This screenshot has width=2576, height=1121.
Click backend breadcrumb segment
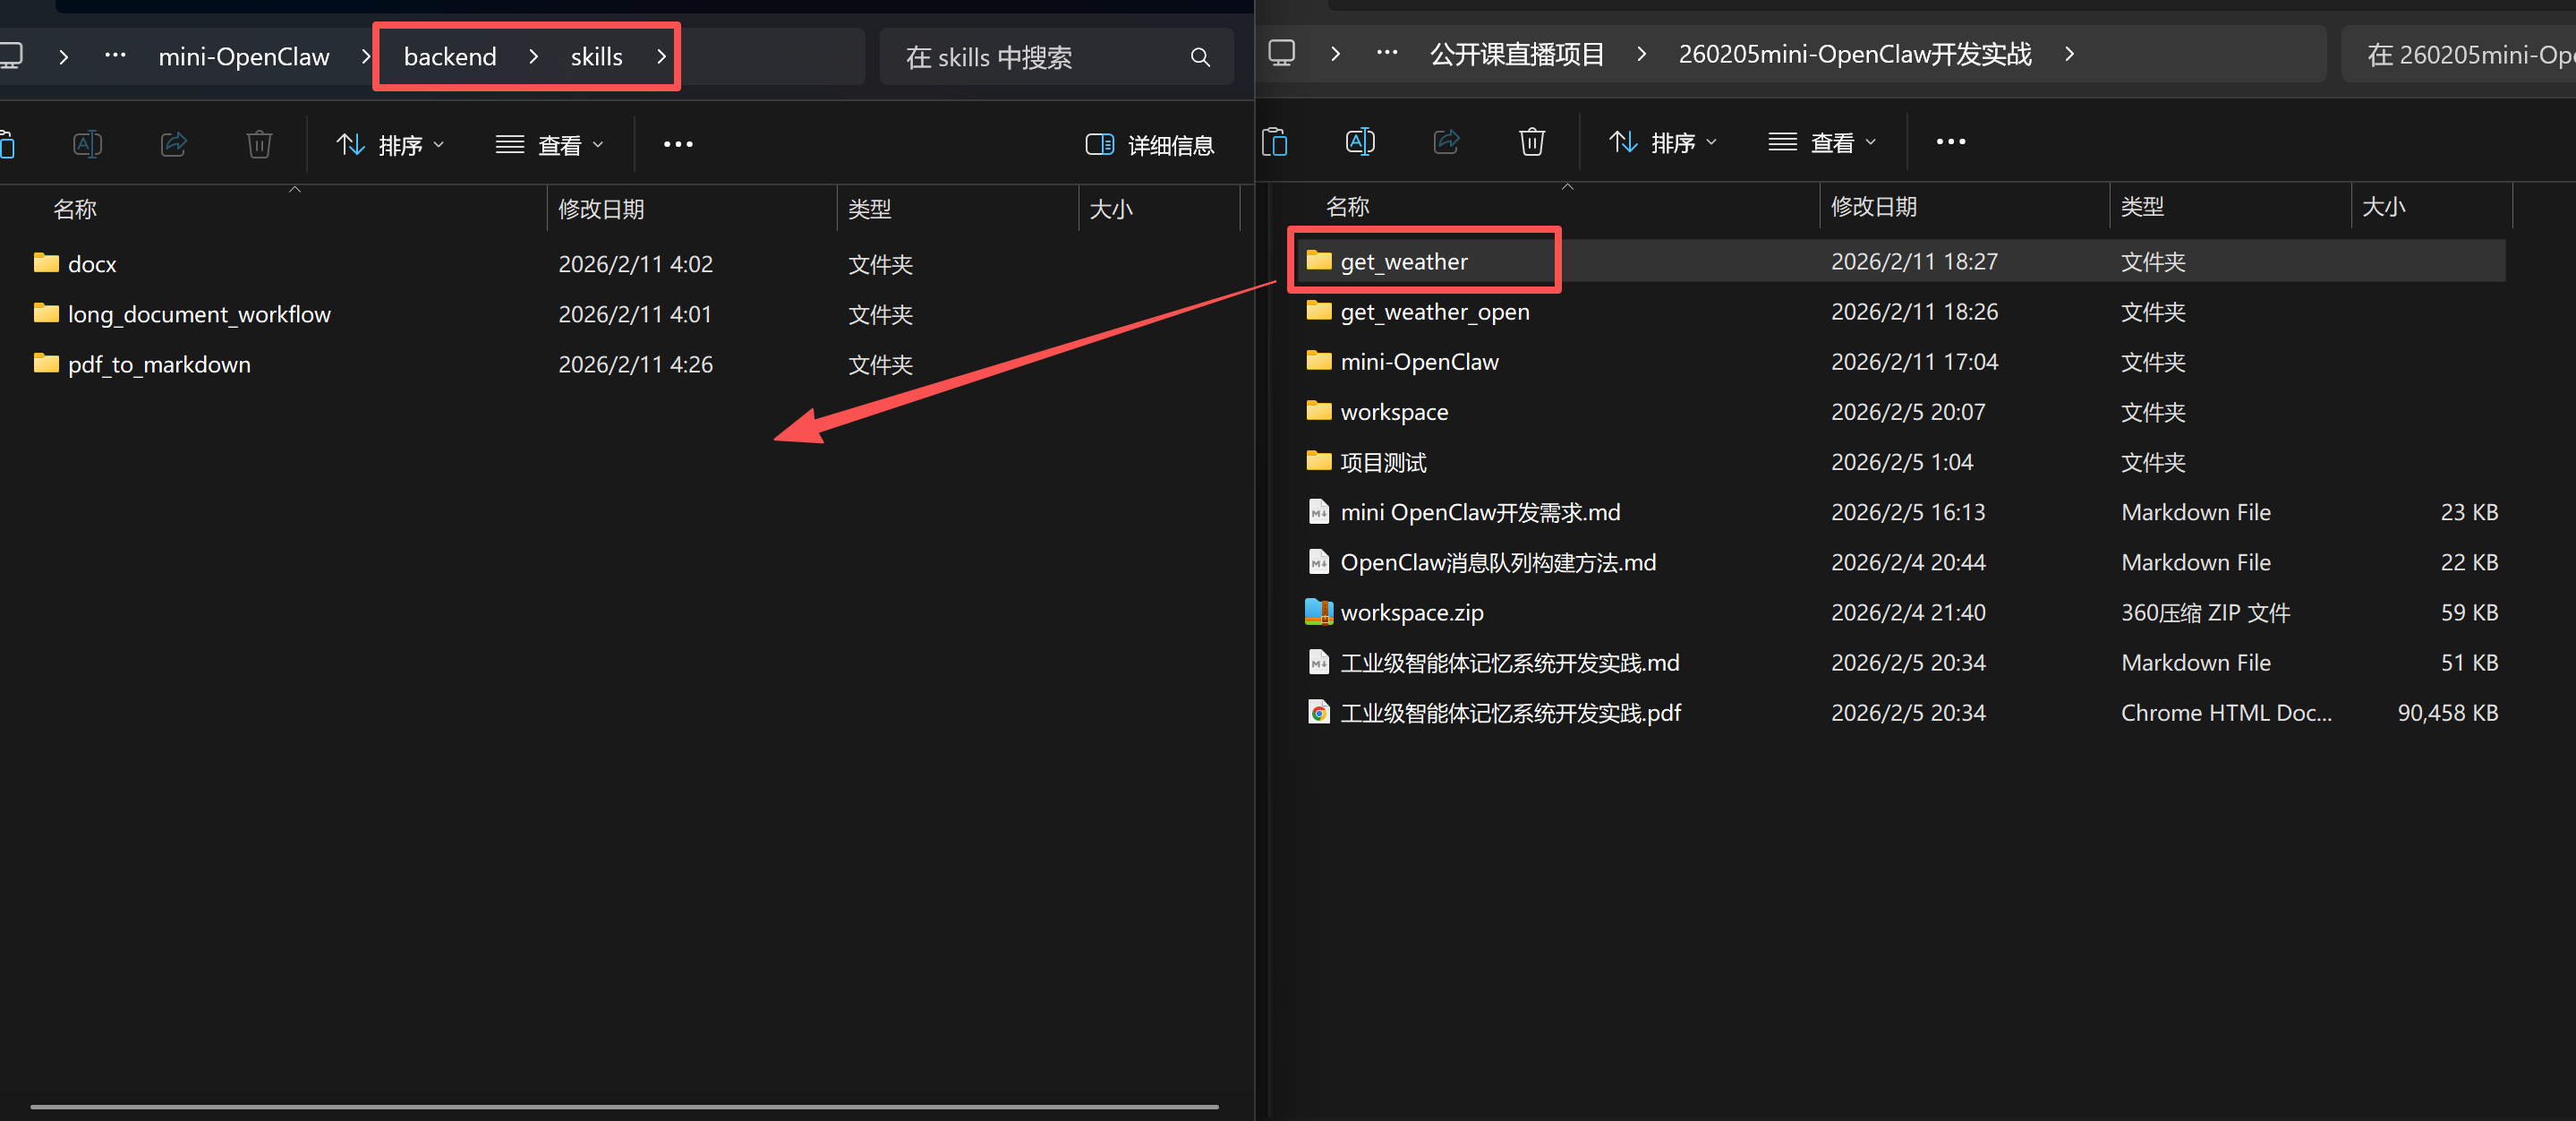(450, 57)
